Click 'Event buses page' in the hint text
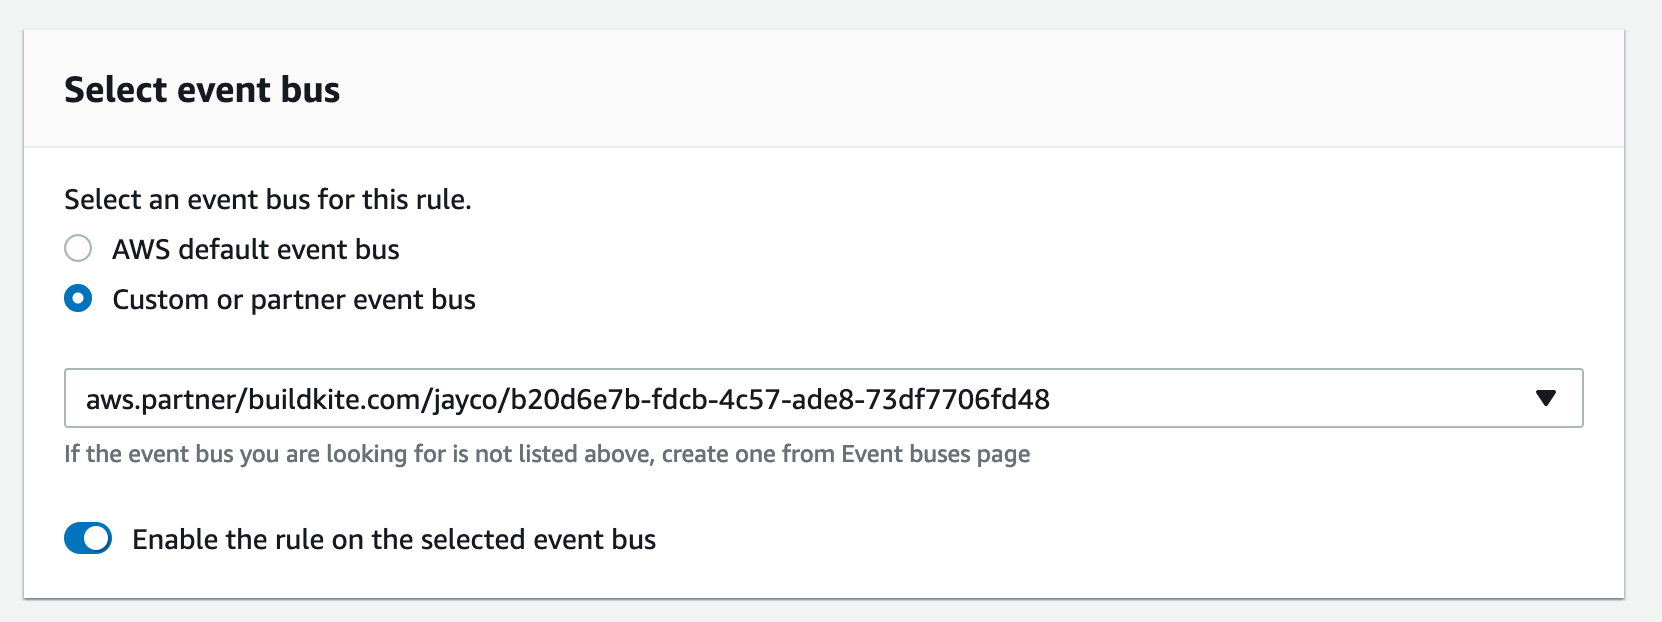This screenshot has height=622, width=1662. (935, 454)
